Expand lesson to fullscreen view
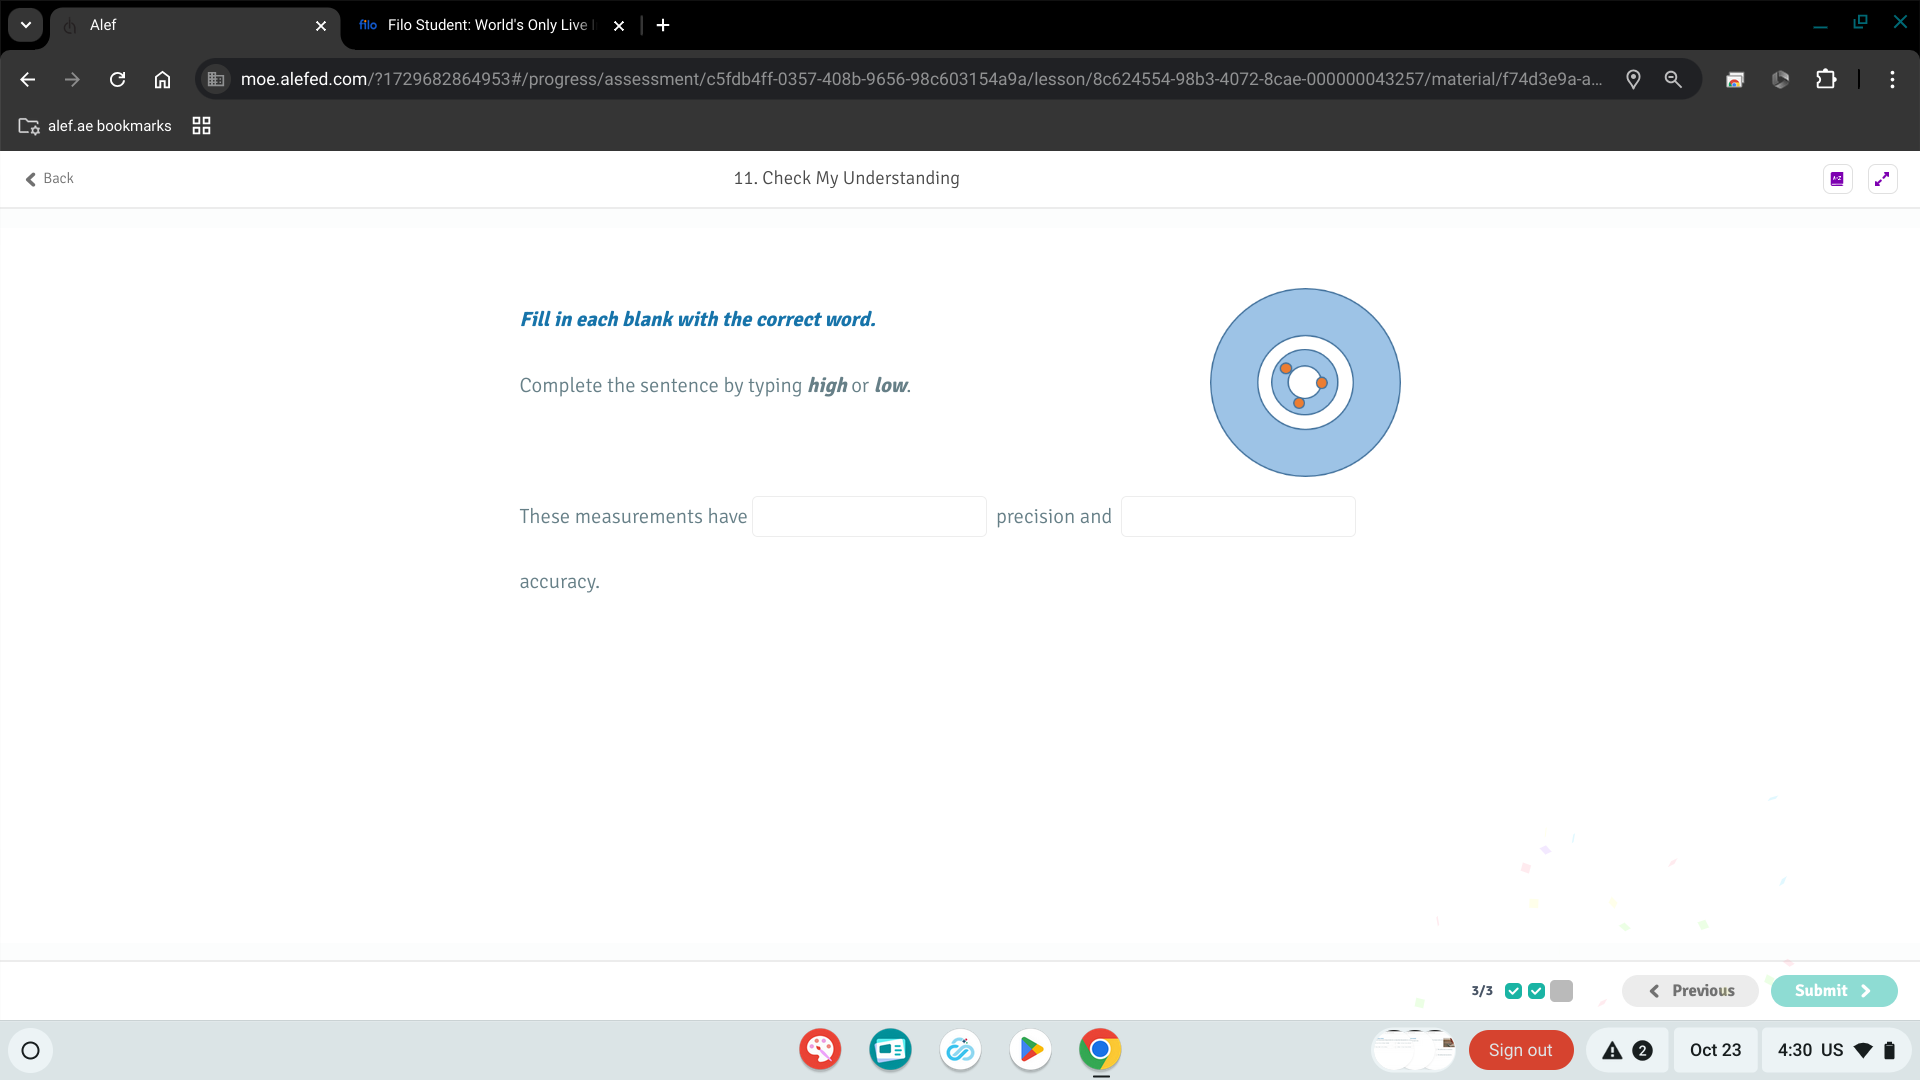This screenshot has width=1920, height=1080. click(1882, 179)
